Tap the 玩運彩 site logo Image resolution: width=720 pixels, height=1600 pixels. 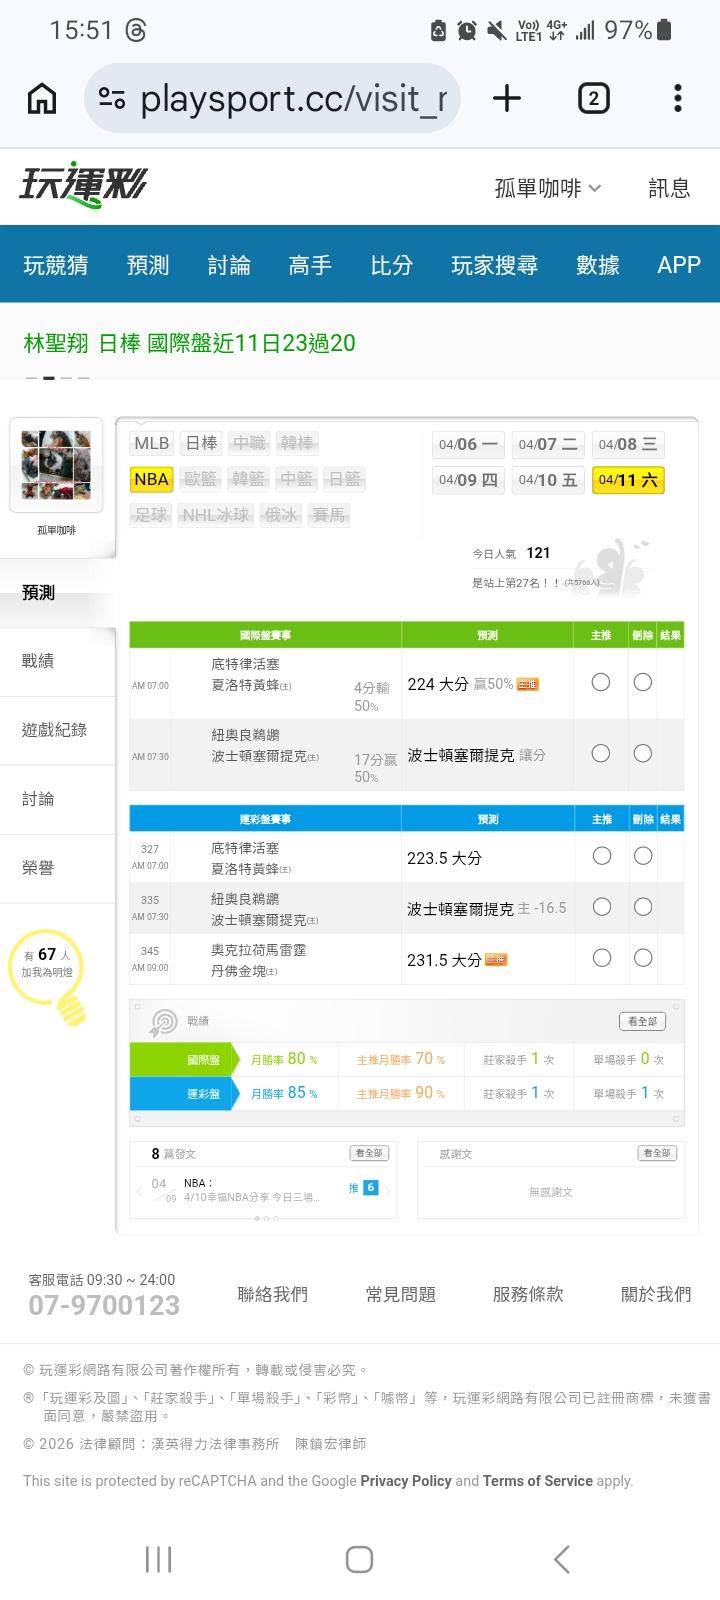point(84,186)
